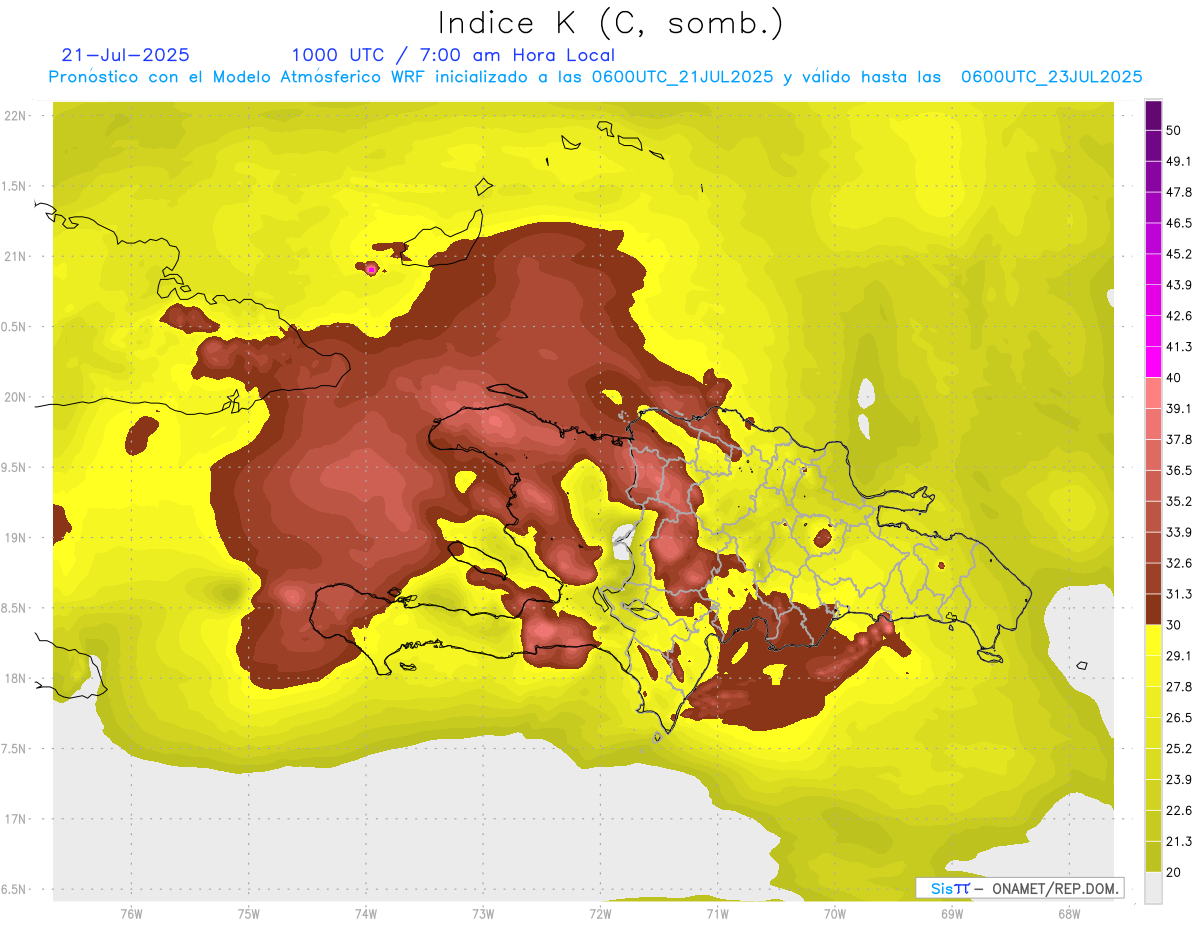The image size is (1200, 927).
Task: Select the dark brown color bar segment just above 30
Action: (1153, 609)
